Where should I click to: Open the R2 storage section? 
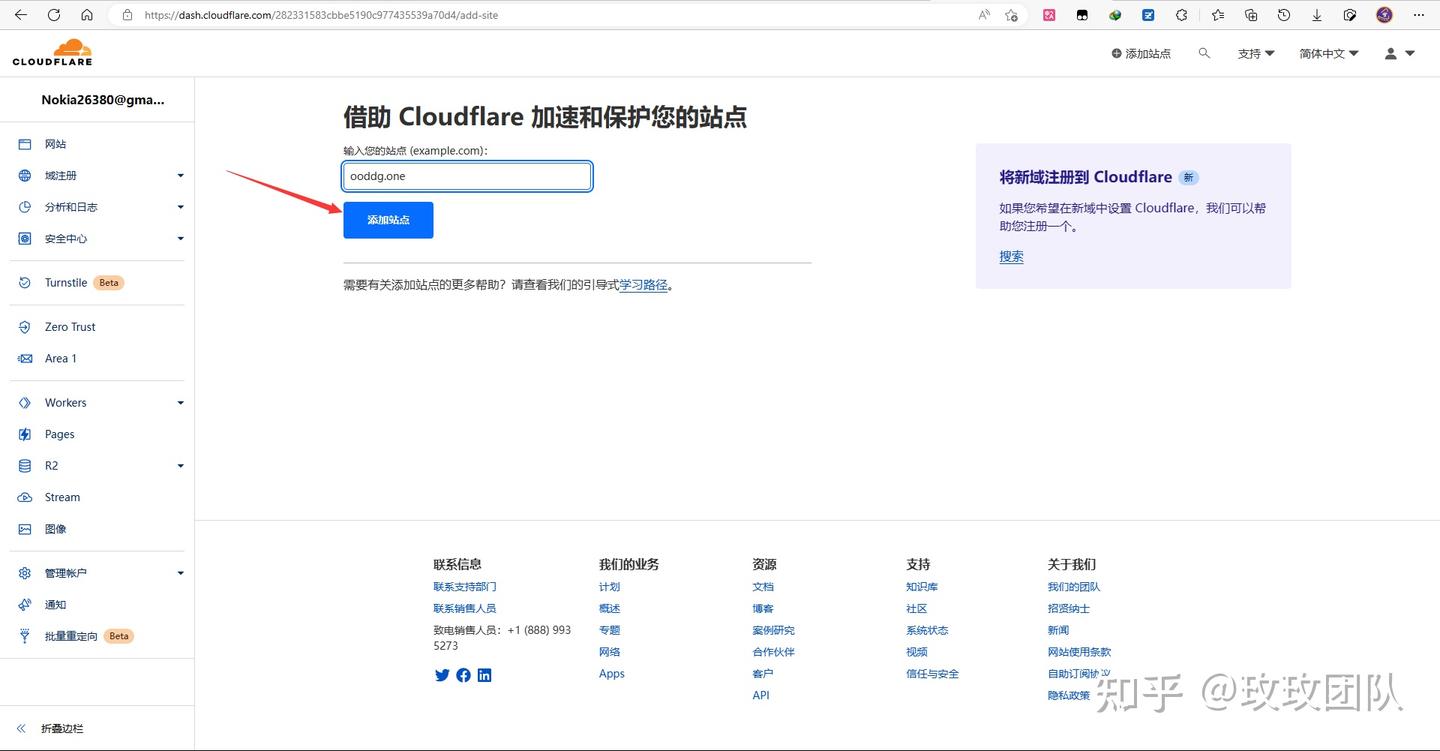point(52,465)
